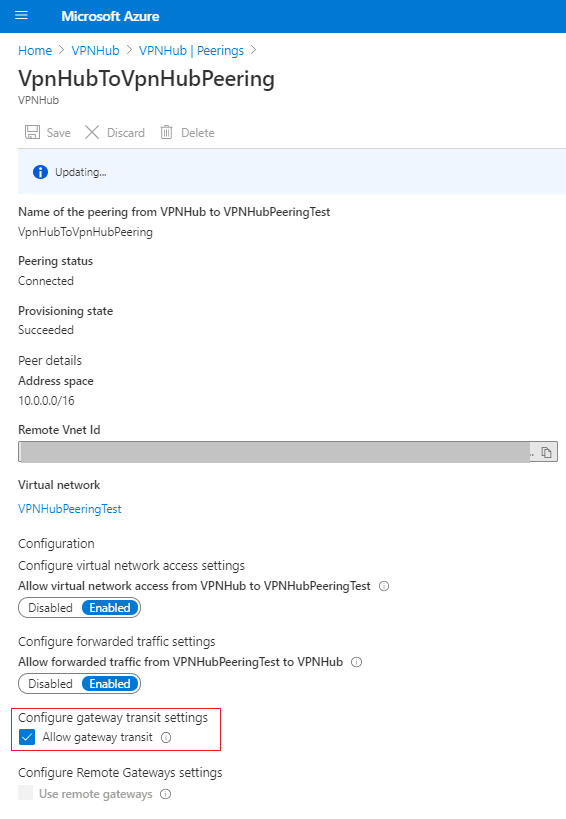Image resolution: width=566 pixels, height=819 pixels.
Task: Click the Delete trash can icon
Action: [167, 132]
